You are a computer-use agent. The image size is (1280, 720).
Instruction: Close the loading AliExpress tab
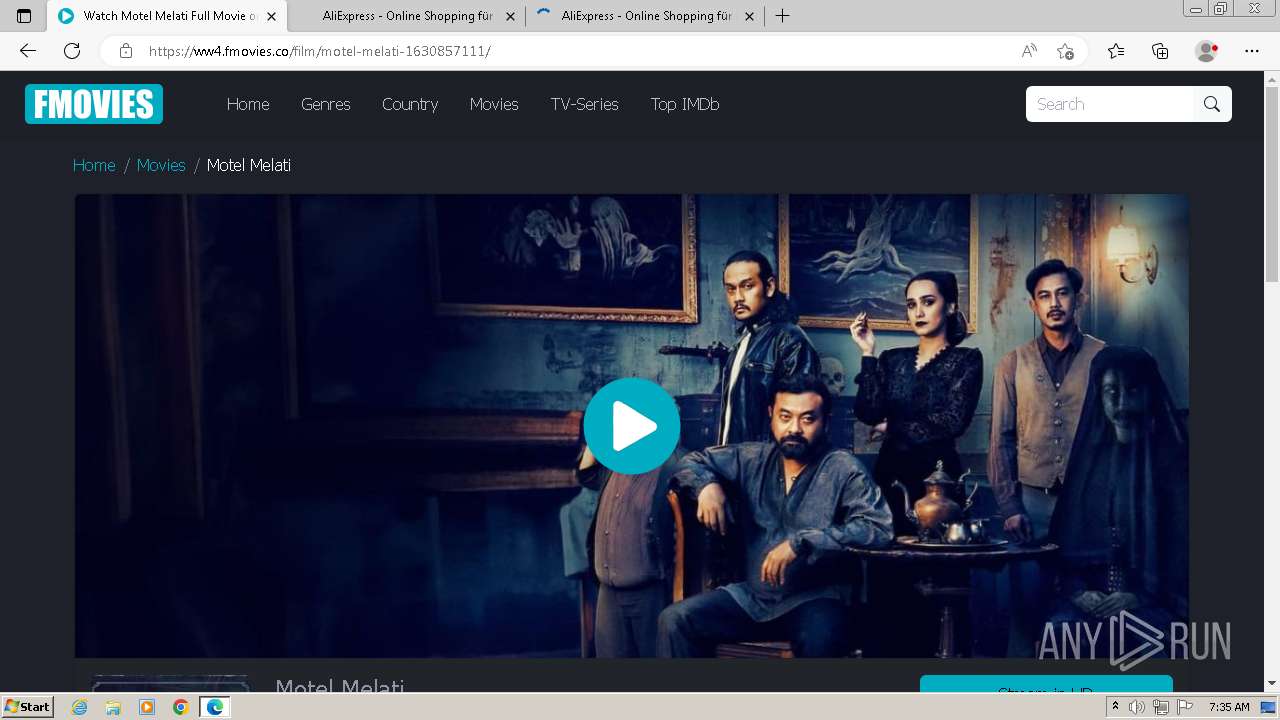pos(749,16)
